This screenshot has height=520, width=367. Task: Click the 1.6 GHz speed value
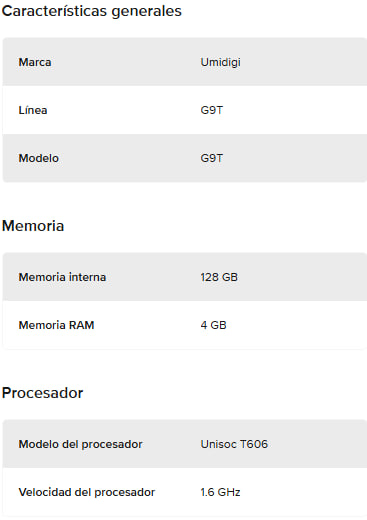pos(220,492)
